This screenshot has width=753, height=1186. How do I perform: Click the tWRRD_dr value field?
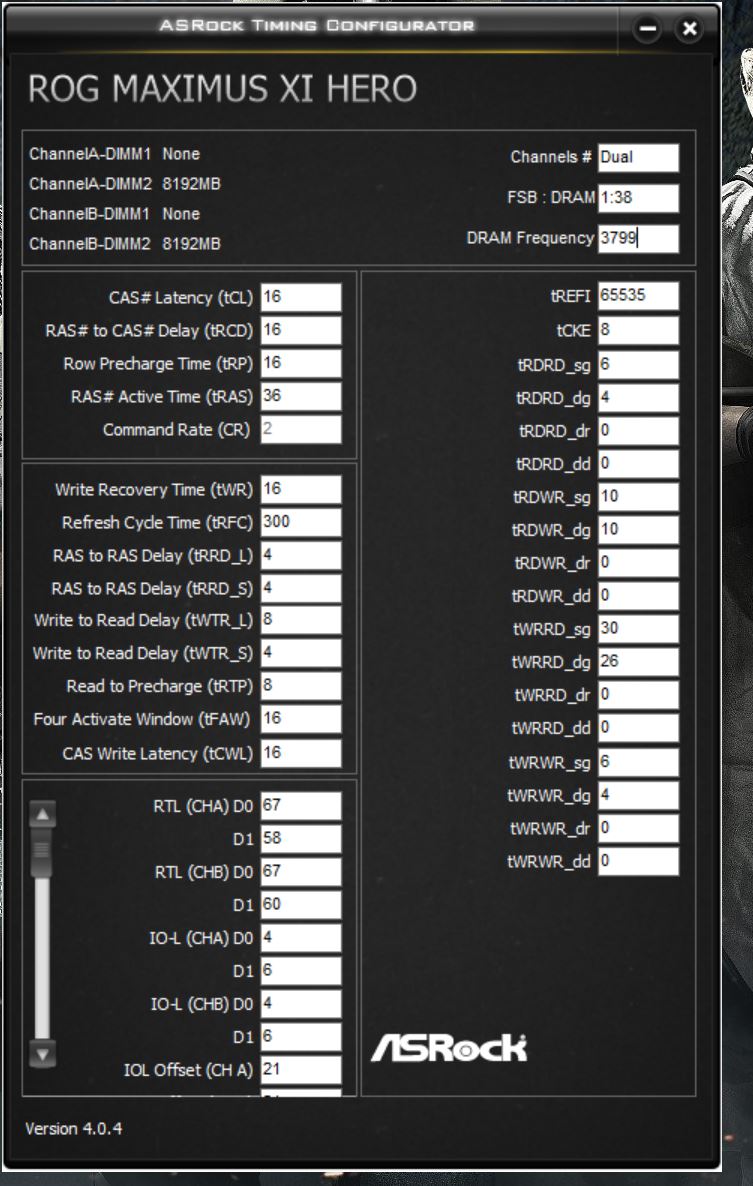(638, 695)
